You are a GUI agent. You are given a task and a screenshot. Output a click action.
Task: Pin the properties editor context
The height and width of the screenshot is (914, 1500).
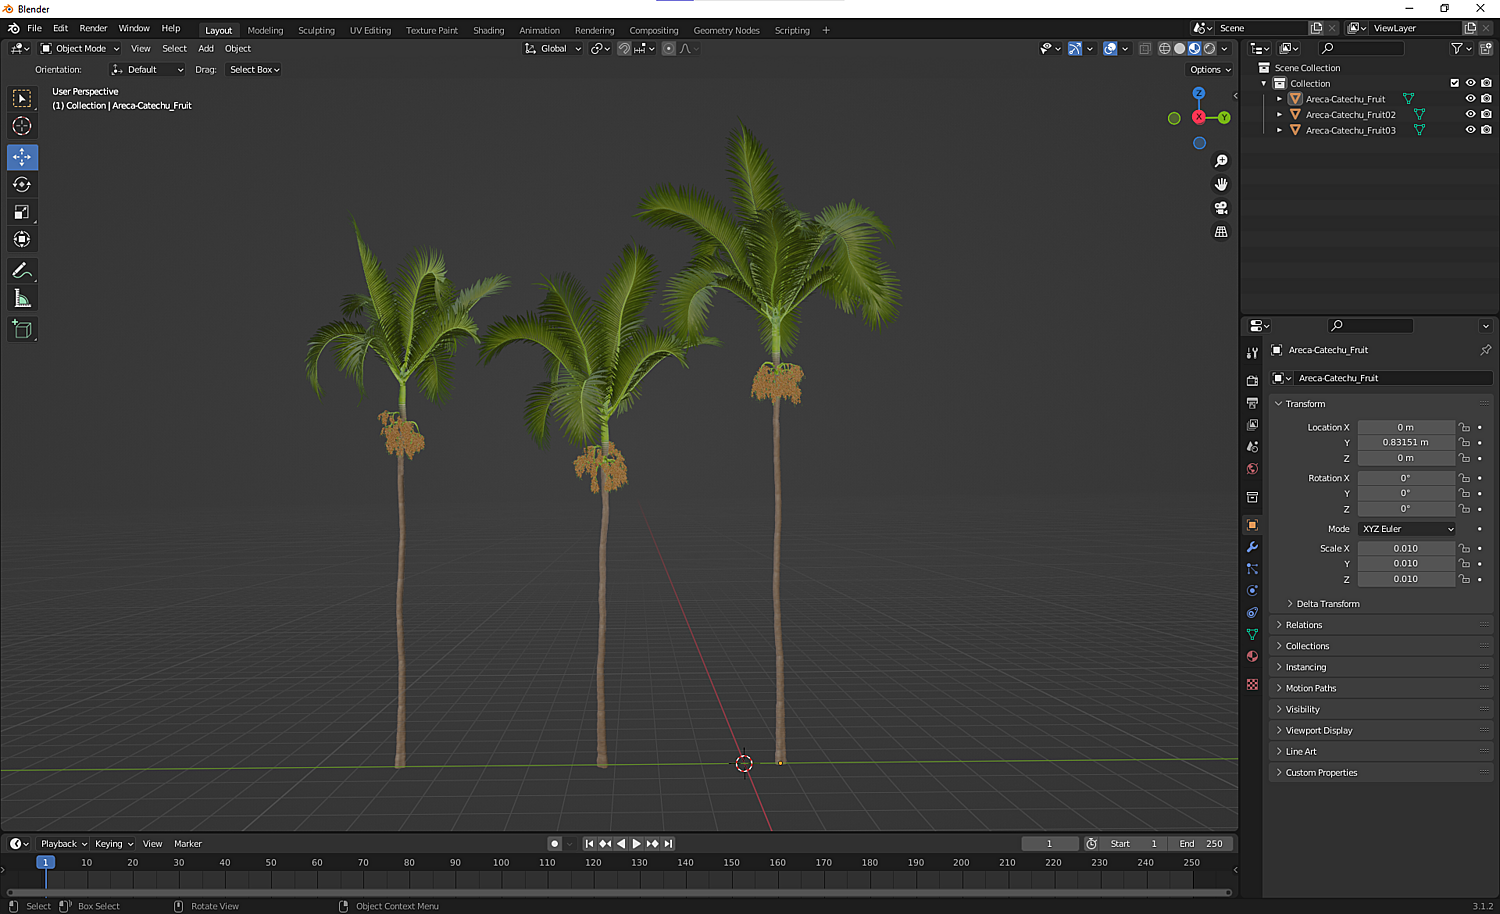click(x=1485, y=350)
